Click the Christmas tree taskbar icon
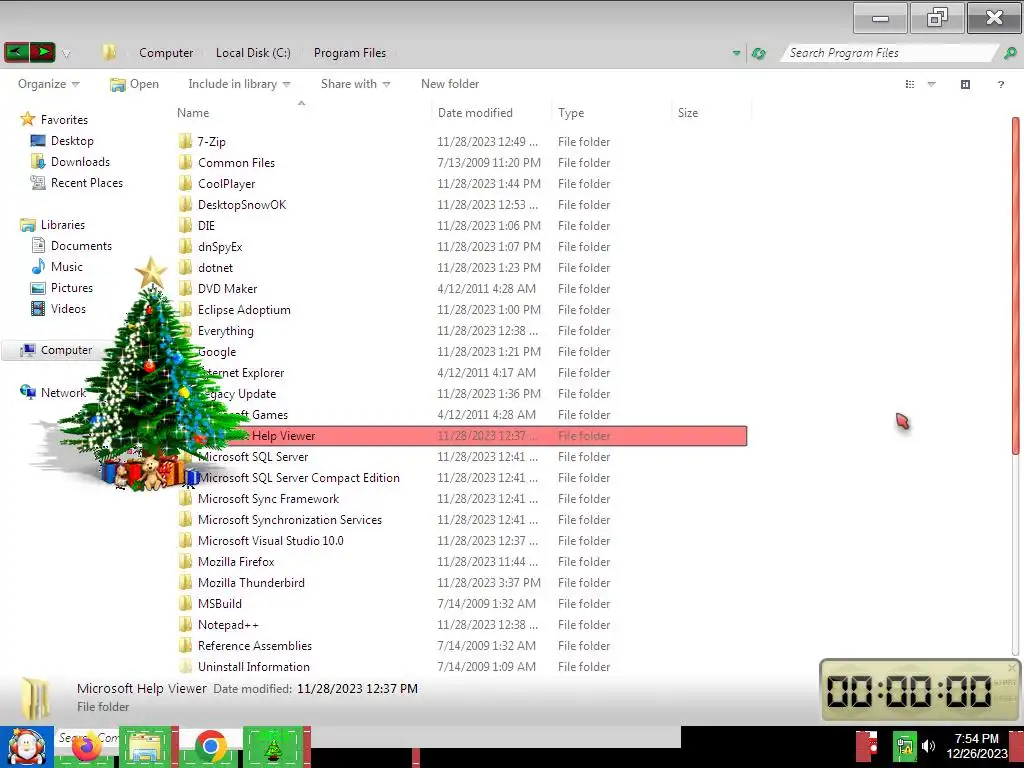The width and height of the screenshot is (1024, 768). [x=274, y=746]
